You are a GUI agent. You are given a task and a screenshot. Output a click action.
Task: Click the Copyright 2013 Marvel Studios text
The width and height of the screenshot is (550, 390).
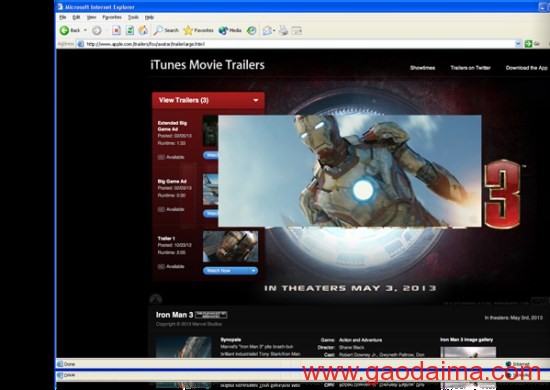[x=189, y=324]
